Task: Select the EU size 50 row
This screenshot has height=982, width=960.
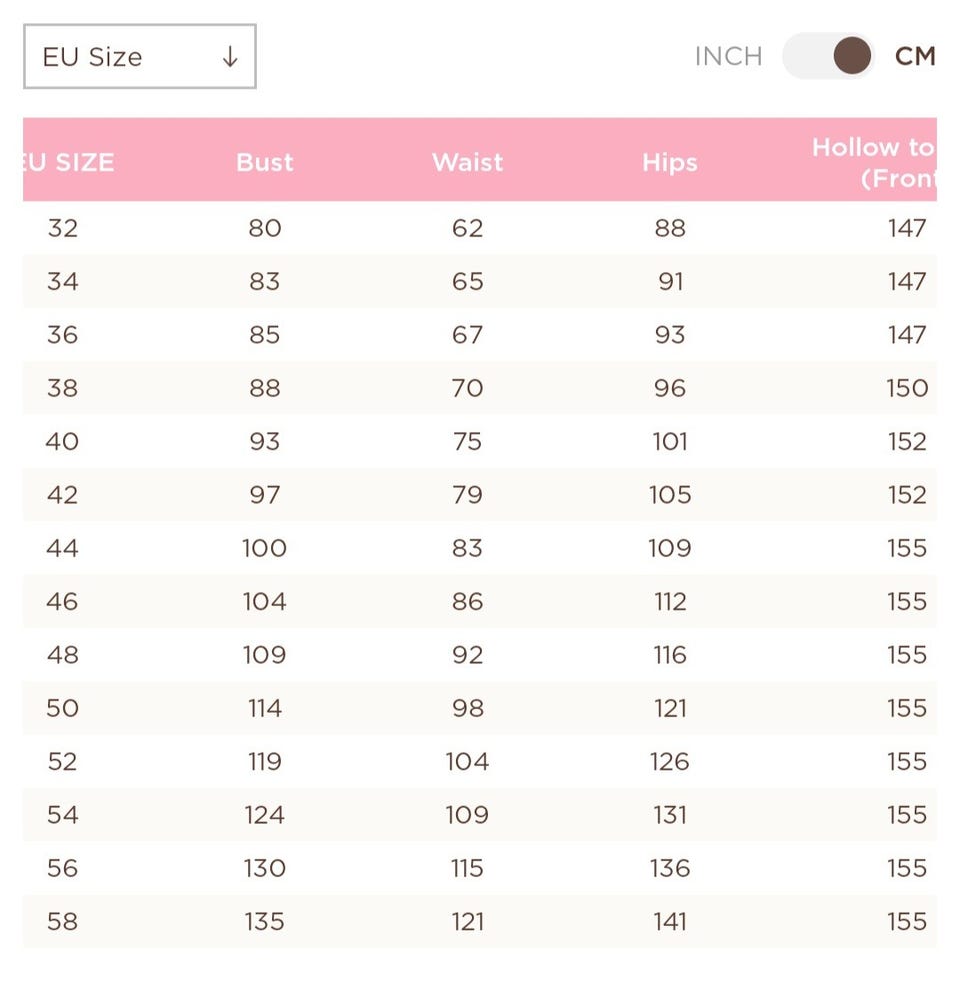Action: 62,708
